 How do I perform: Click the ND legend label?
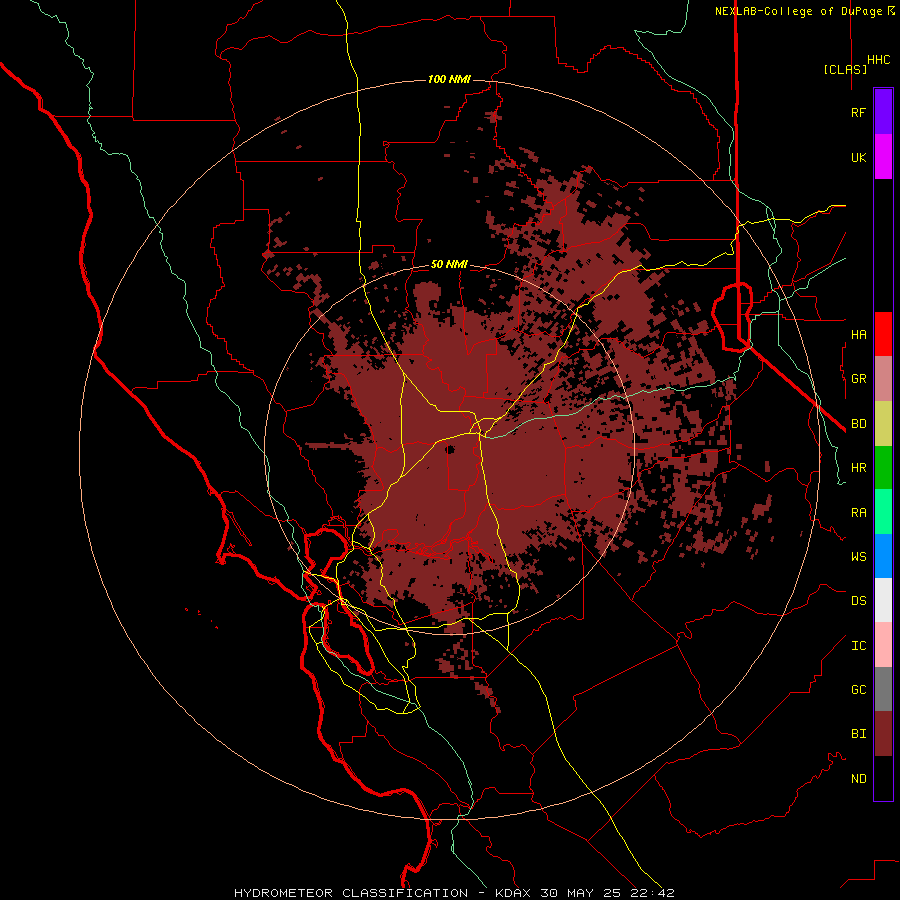coord(858,778)
